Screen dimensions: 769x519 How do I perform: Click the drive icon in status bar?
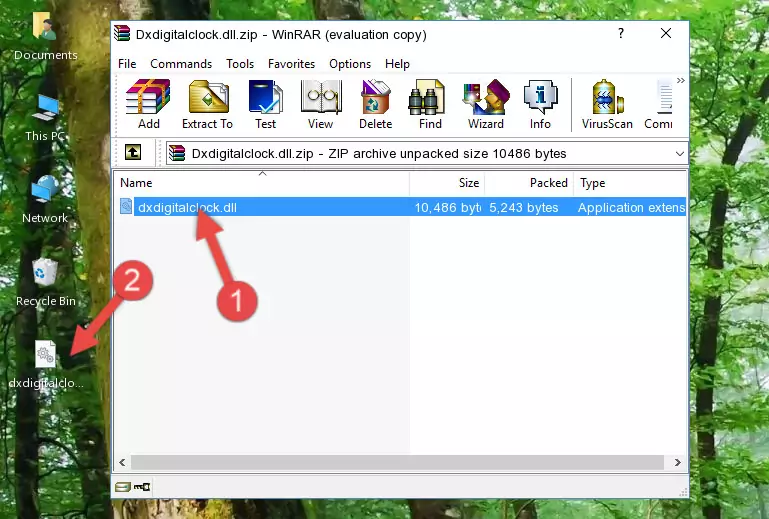pos(123,487)
